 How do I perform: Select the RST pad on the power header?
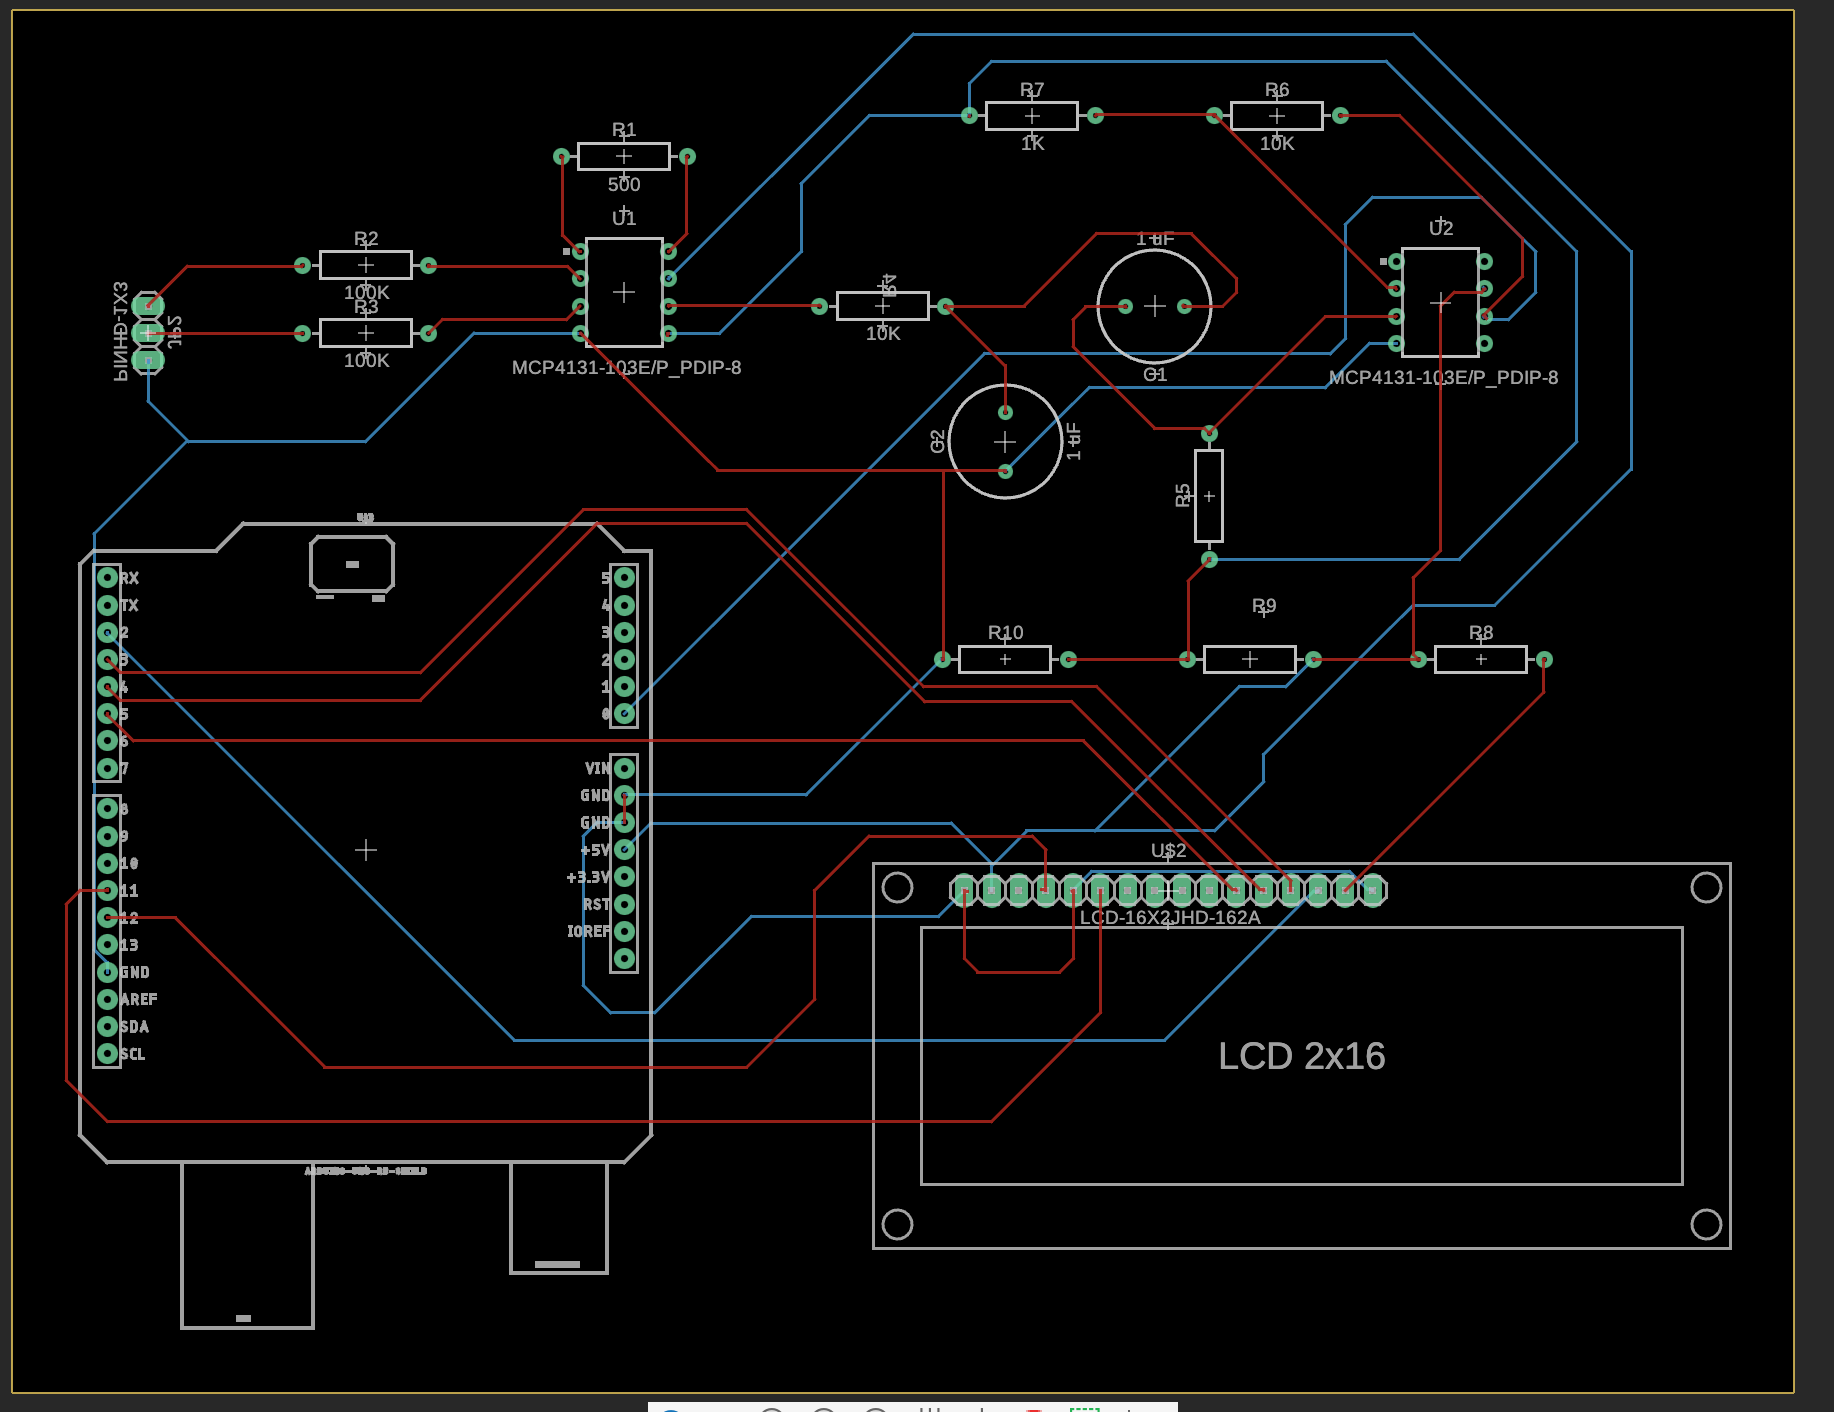coord(624,903)
